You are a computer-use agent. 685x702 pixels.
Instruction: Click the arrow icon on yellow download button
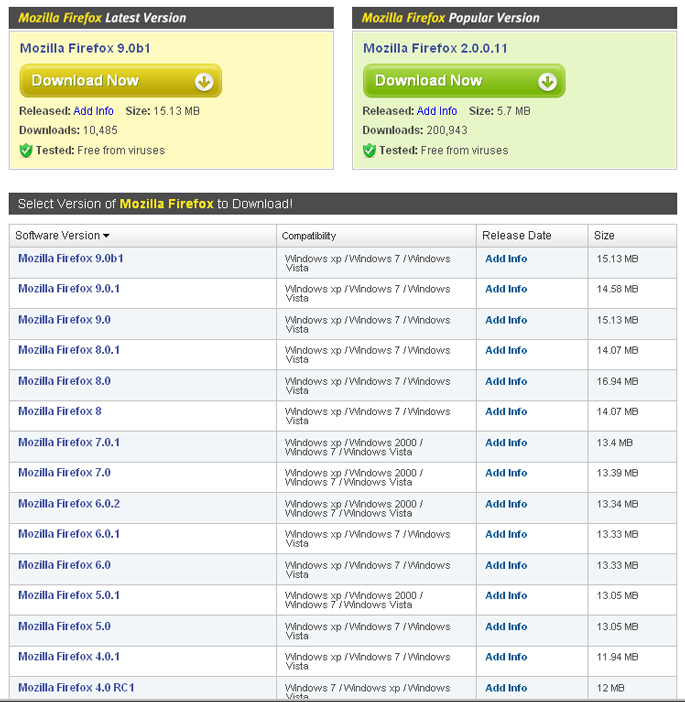point(204,82)
